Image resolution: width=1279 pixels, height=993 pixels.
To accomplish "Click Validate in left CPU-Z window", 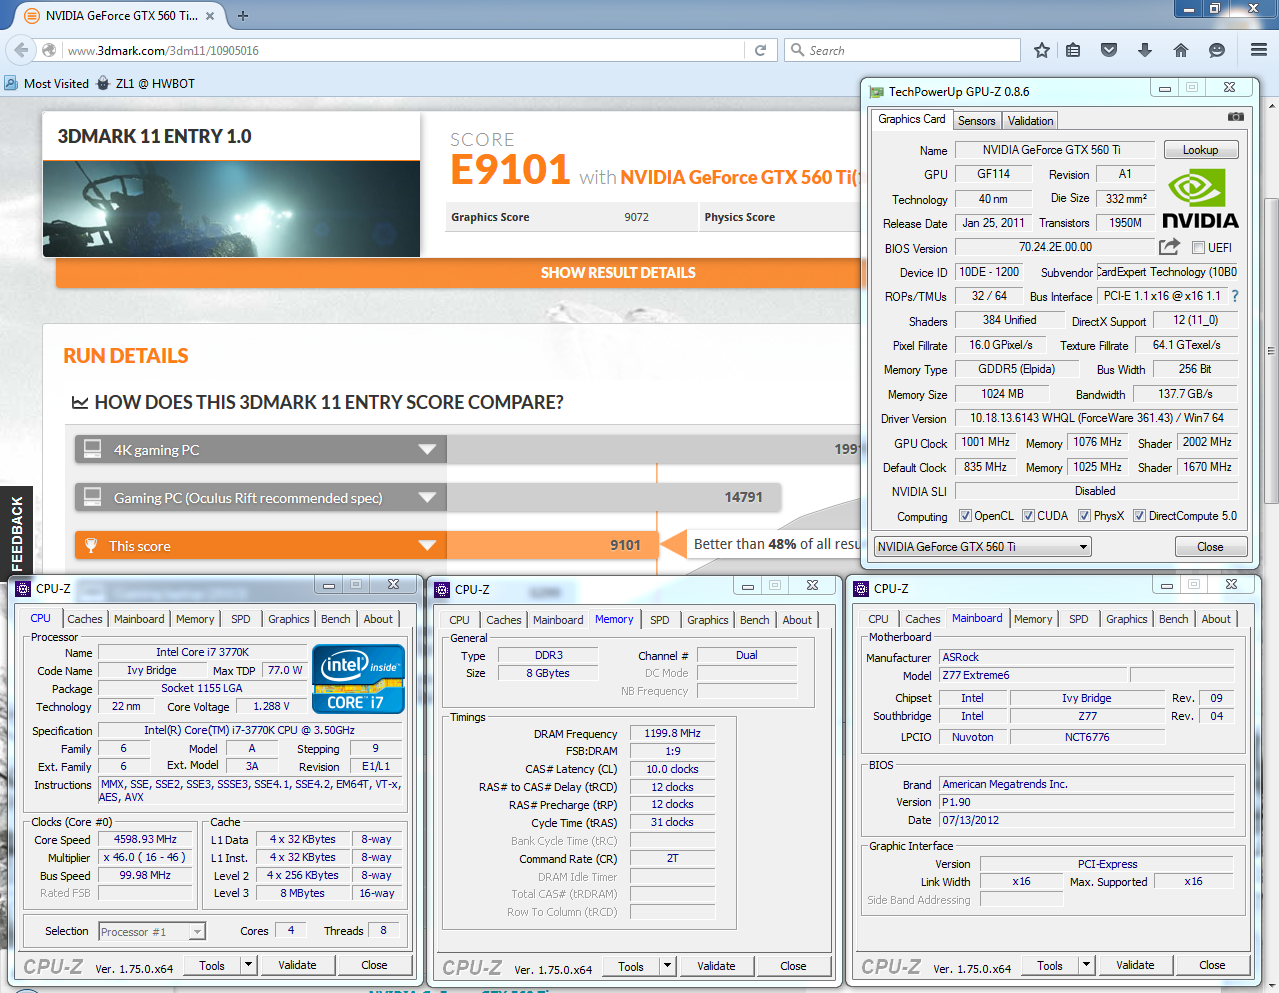I will [x=297, y=965].
